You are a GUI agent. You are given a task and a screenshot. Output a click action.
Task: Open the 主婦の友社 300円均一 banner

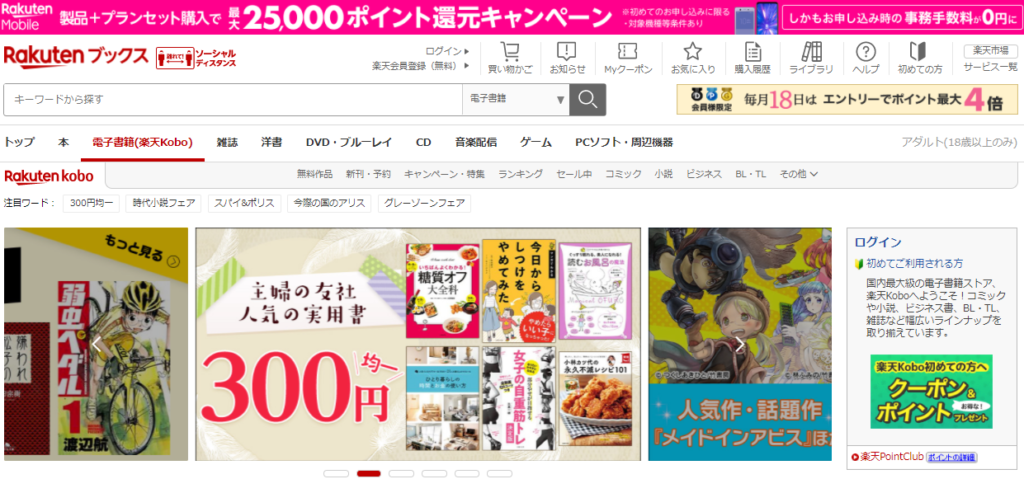(x=418, y=344)
